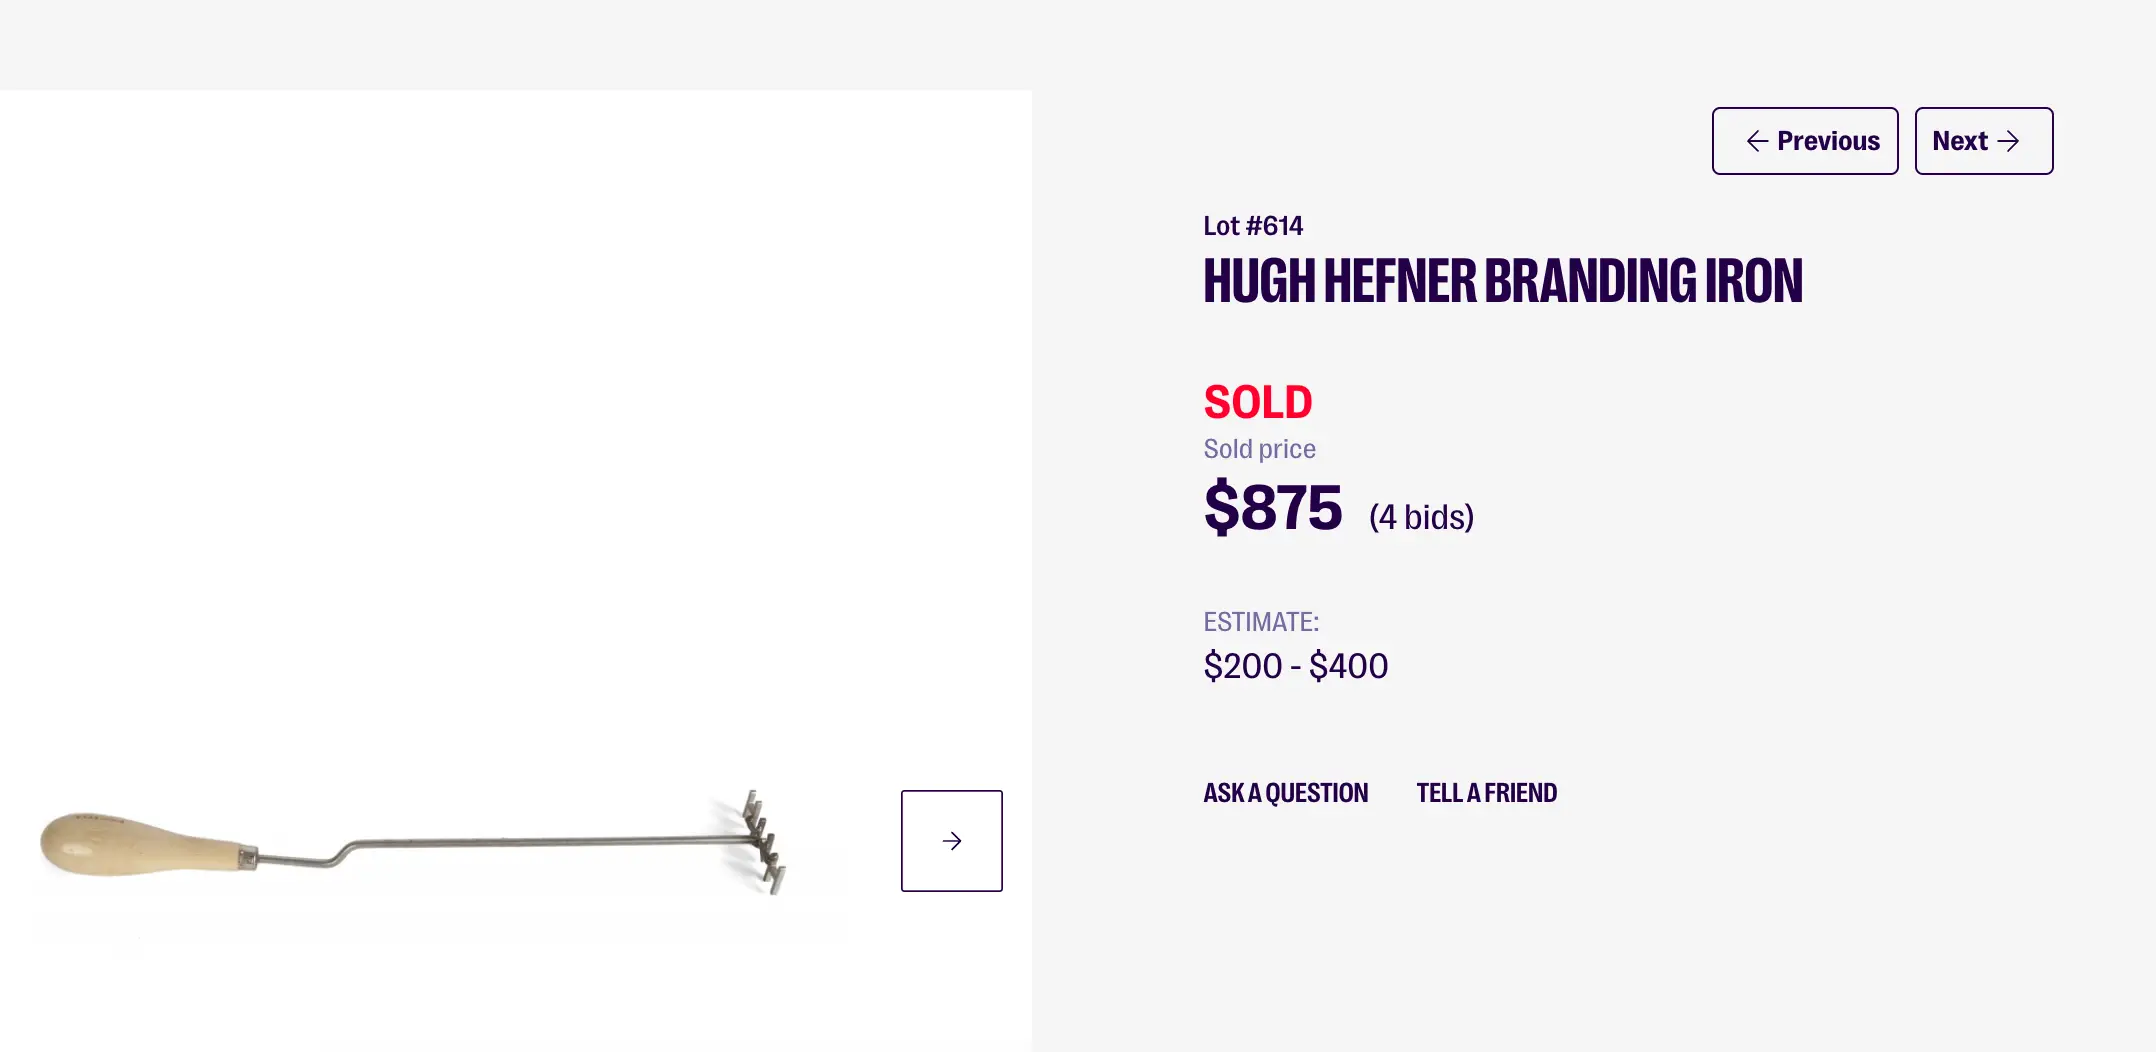The height and width of the screenshot is (1052, 2156).
Task: Go to the Previous lot
Action: click(1805, 141)
